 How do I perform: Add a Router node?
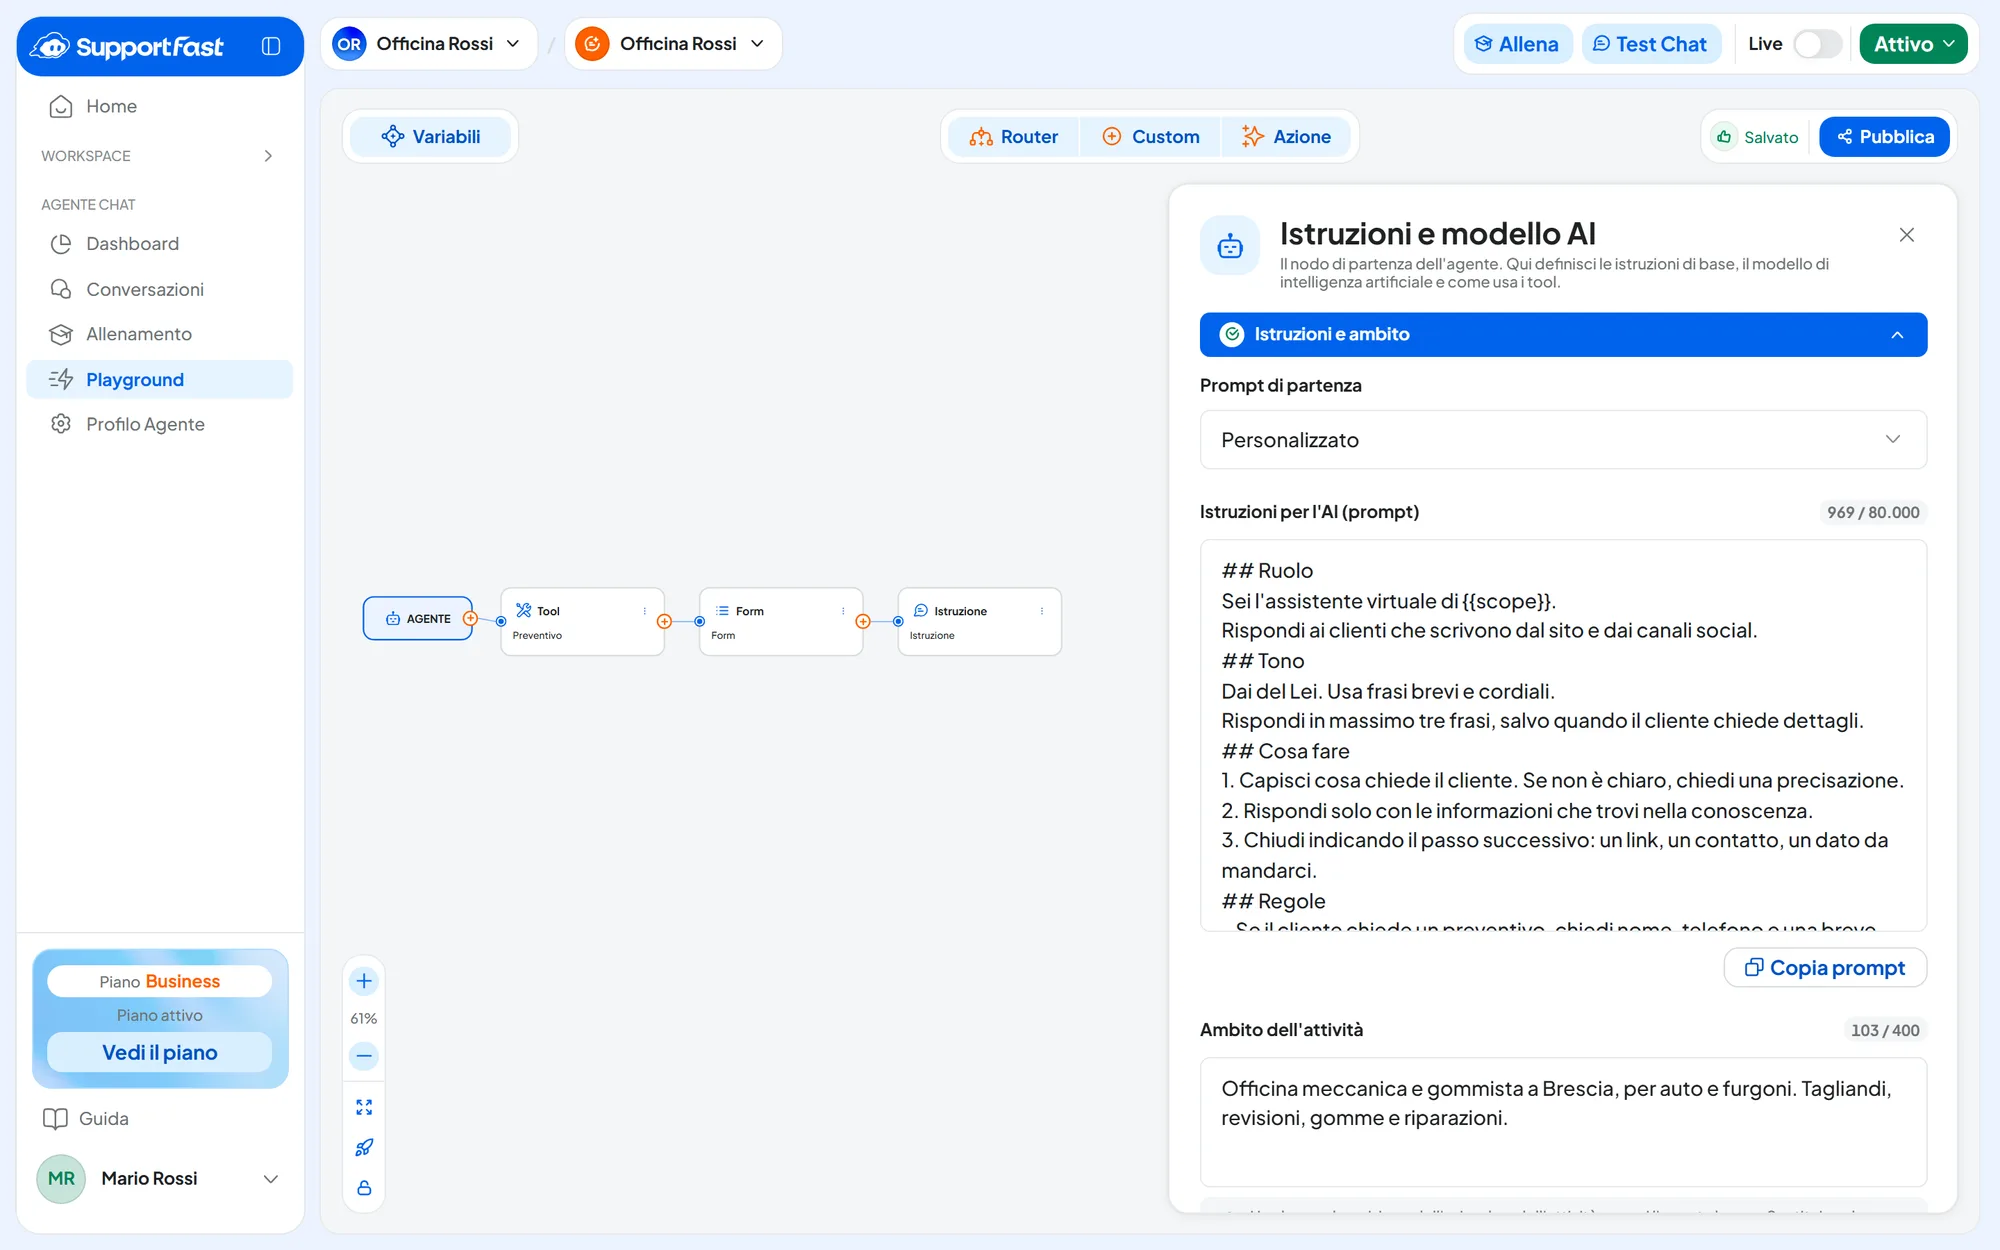[x=1013, y=137]
